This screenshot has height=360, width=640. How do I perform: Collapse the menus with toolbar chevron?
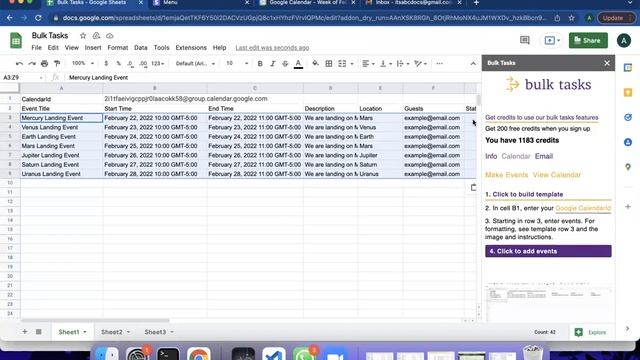point(473,64)
